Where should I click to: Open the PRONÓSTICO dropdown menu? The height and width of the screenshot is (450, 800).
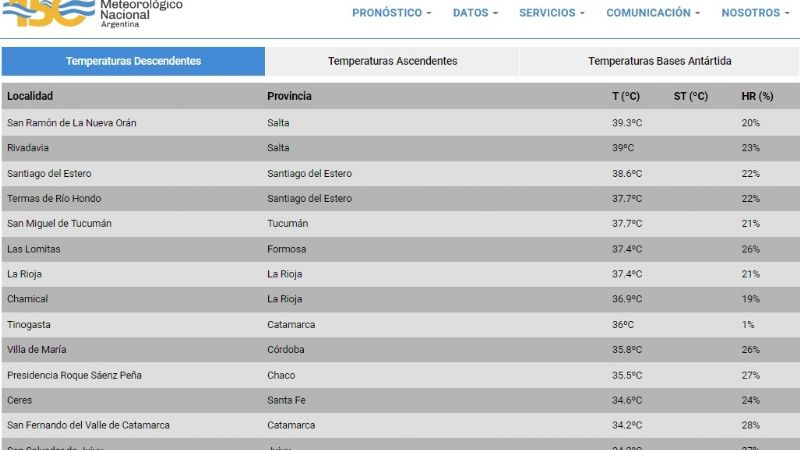pyautogui.click(x=391, y=13)
